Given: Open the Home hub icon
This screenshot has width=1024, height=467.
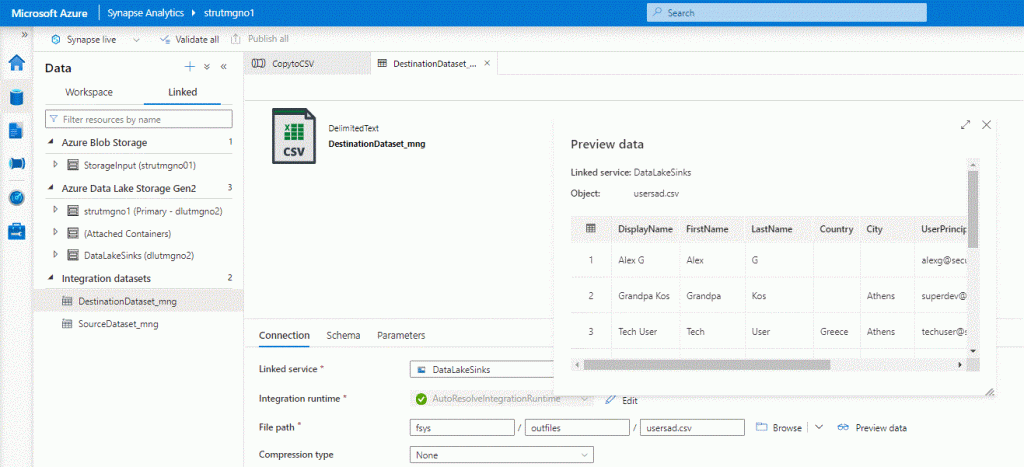Looking at the screenshot, I should pyautogui.click(x=16, y=63).
